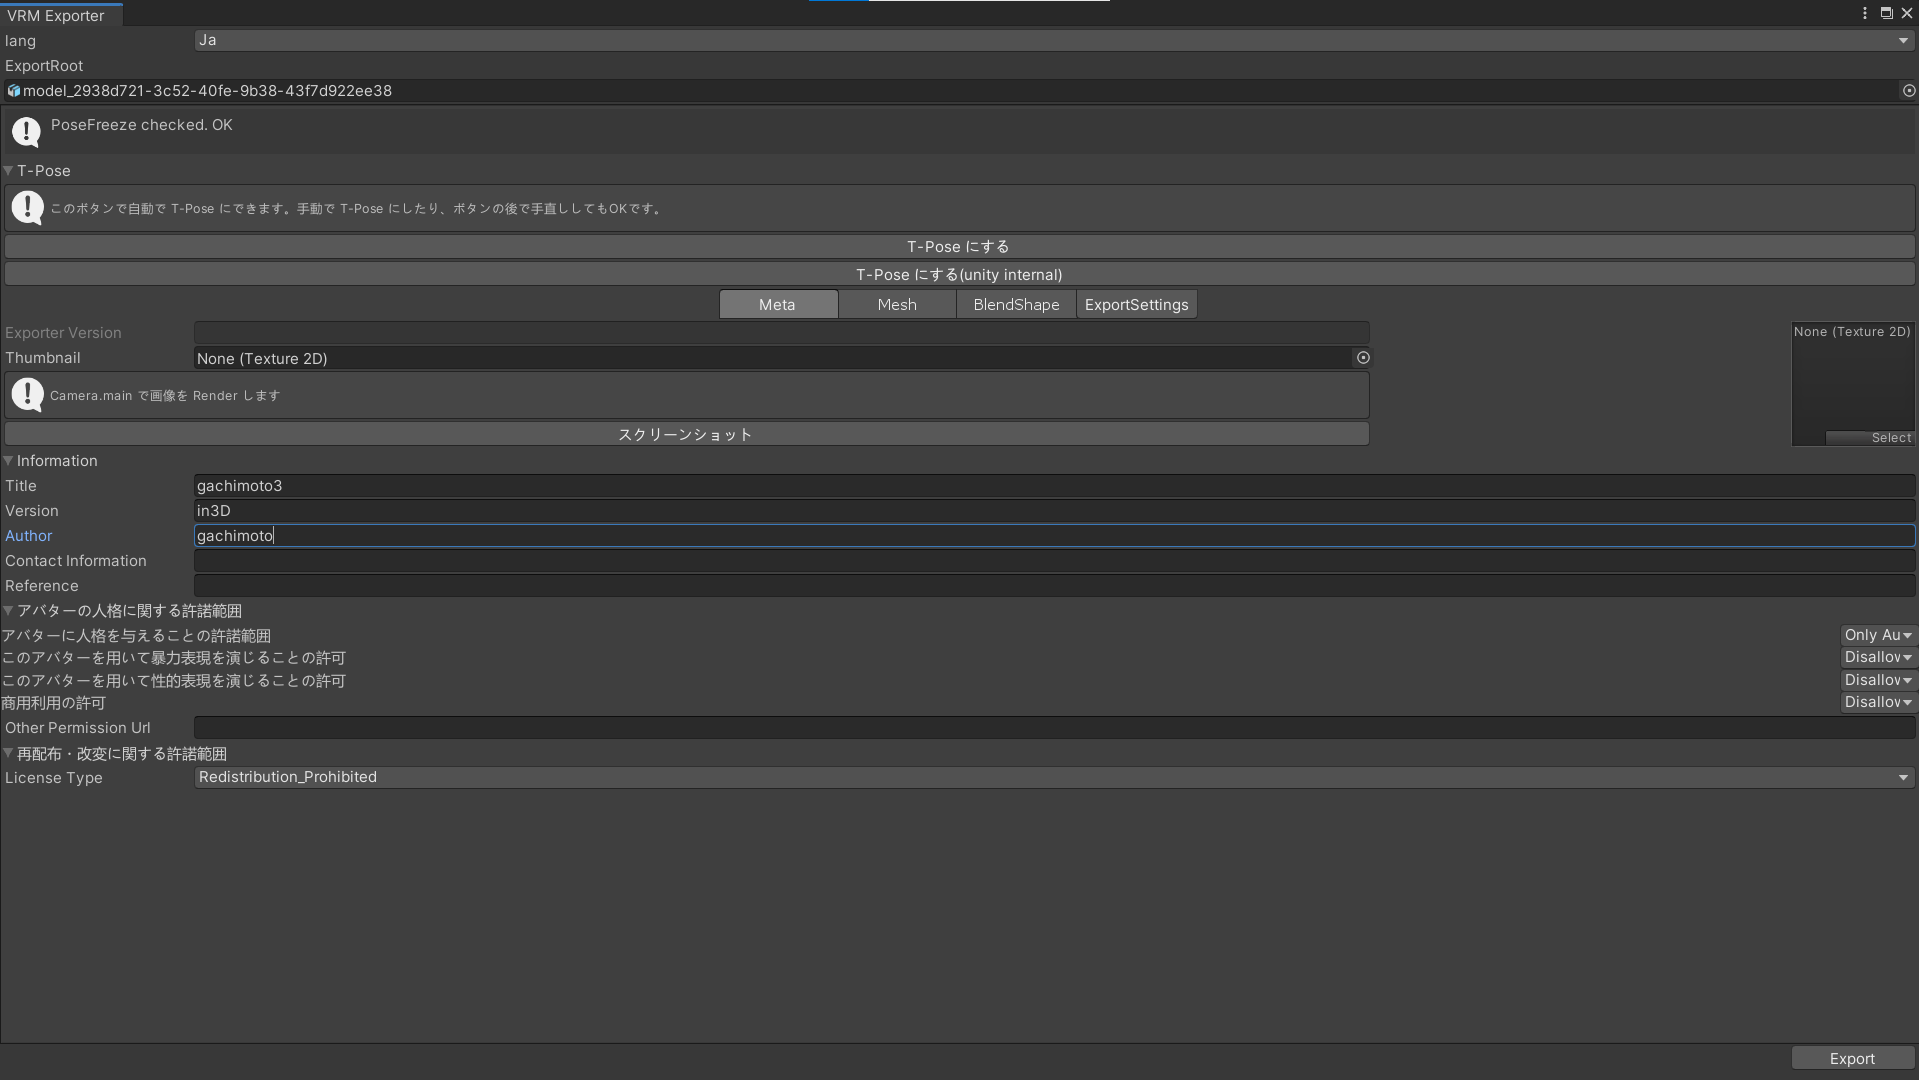This screenshot has width=1919, height=1080.
Task: Click the Title input field
Action: tap(1055, 486)
